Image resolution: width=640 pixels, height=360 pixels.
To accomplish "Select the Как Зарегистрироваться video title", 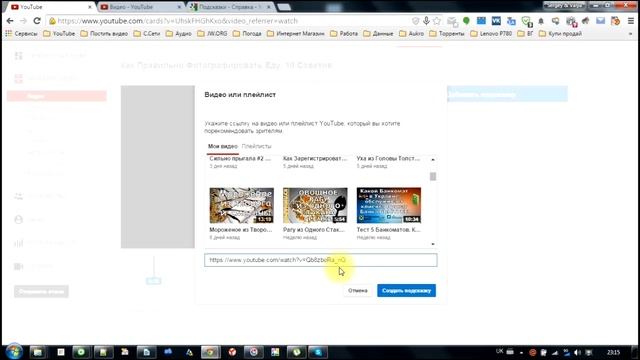I will point(315,158).
